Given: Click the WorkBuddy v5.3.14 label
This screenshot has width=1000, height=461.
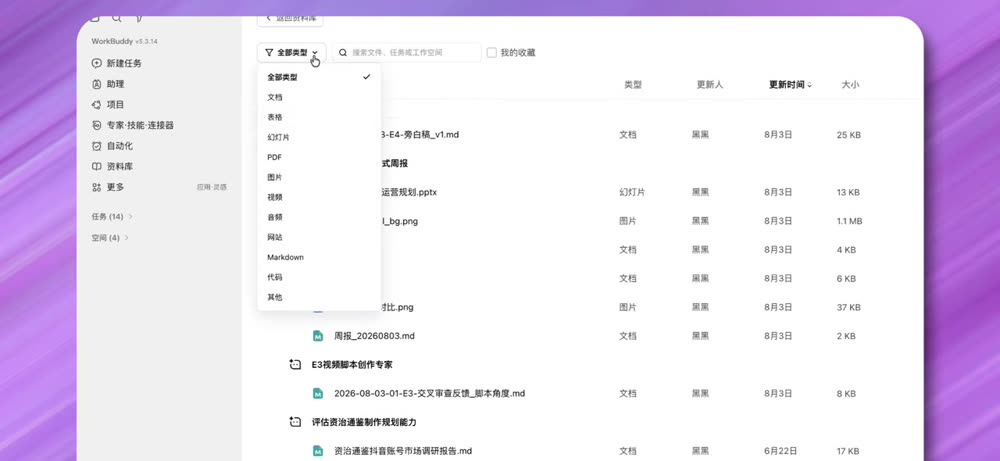Looking at the screenshot, I should click(124, 41).
